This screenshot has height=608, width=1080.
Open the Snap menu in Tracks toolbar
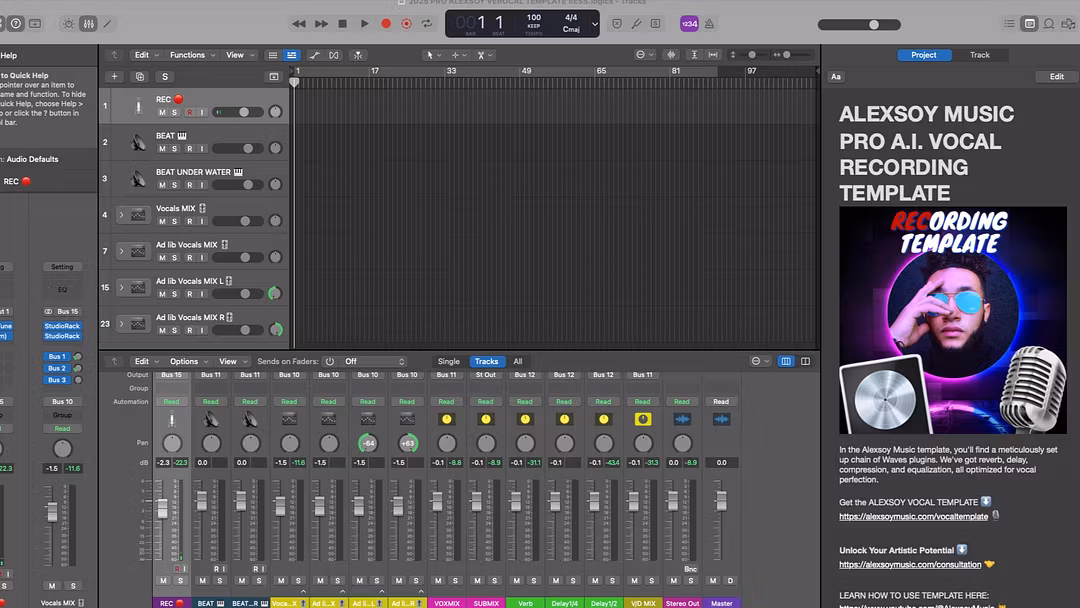(644, 55)
